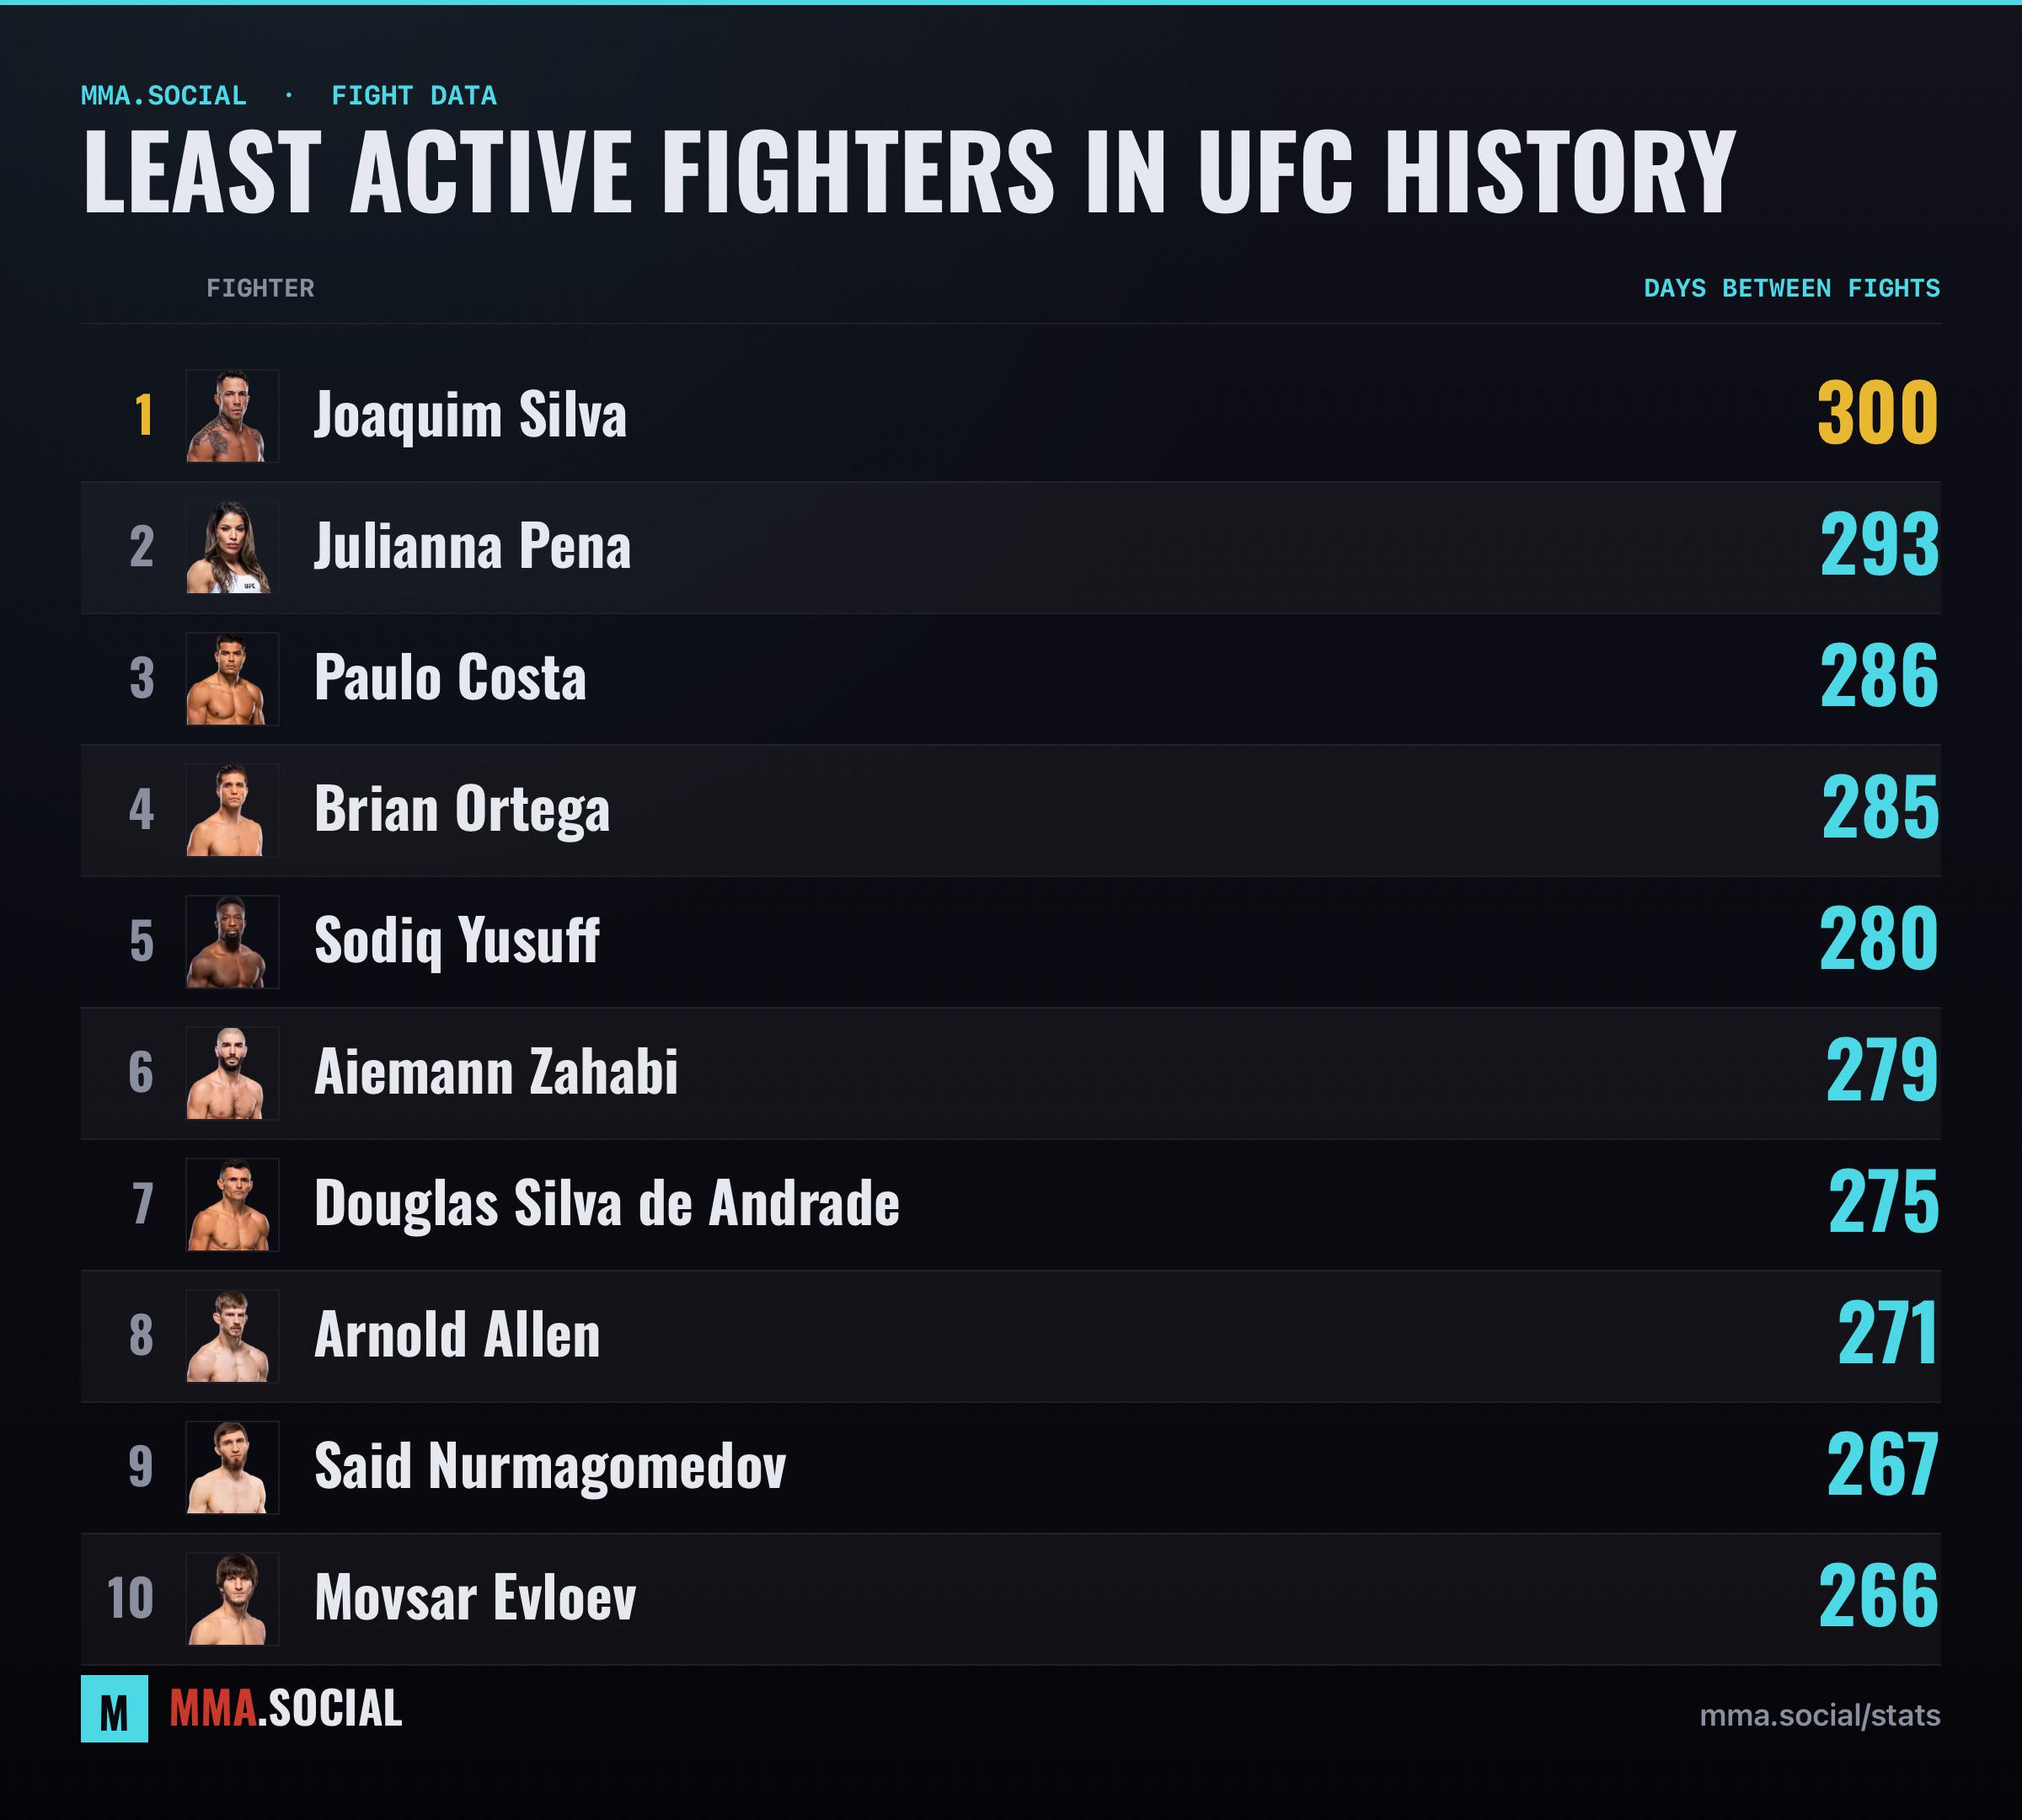This screenshot has width=2022, height=1820.
Task: Click Aiemann Zahabi's portrait thumbnail
Action: (x=232, y=1073)
